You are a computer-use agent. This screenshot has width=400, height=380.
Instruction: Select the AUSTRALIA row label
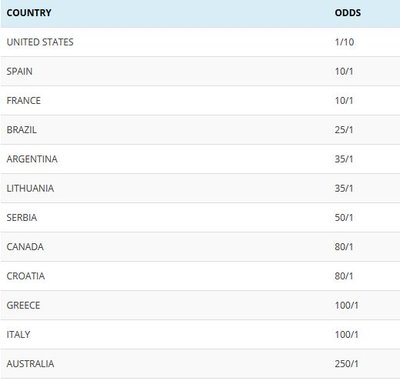tap(30, 364)
